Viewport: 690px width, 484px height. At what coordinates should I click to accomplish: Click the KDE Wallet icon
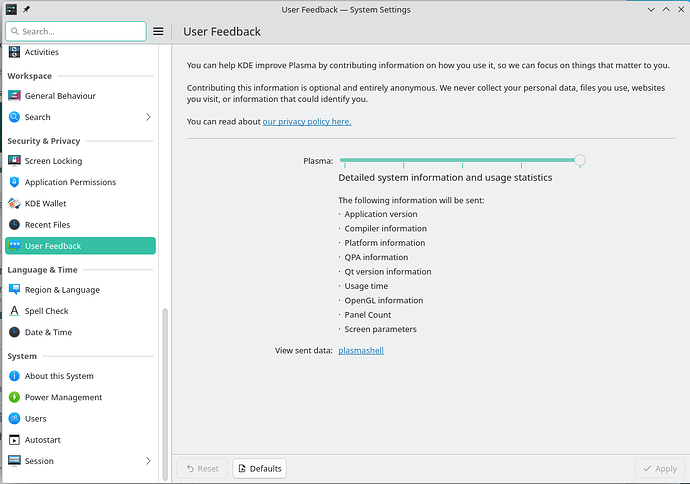coord(14,203)
